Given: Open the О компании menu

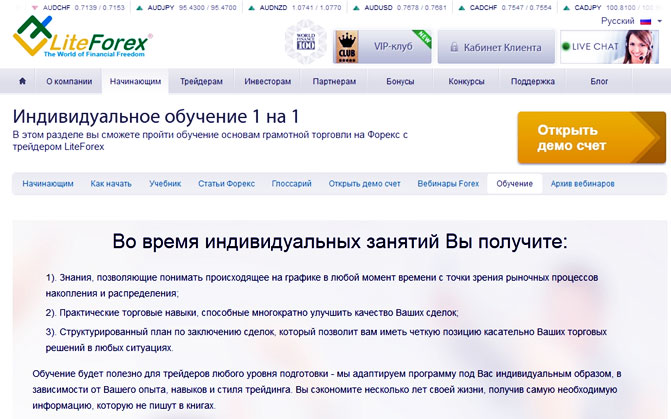Looking at the screenshot, I should point(69,81).
